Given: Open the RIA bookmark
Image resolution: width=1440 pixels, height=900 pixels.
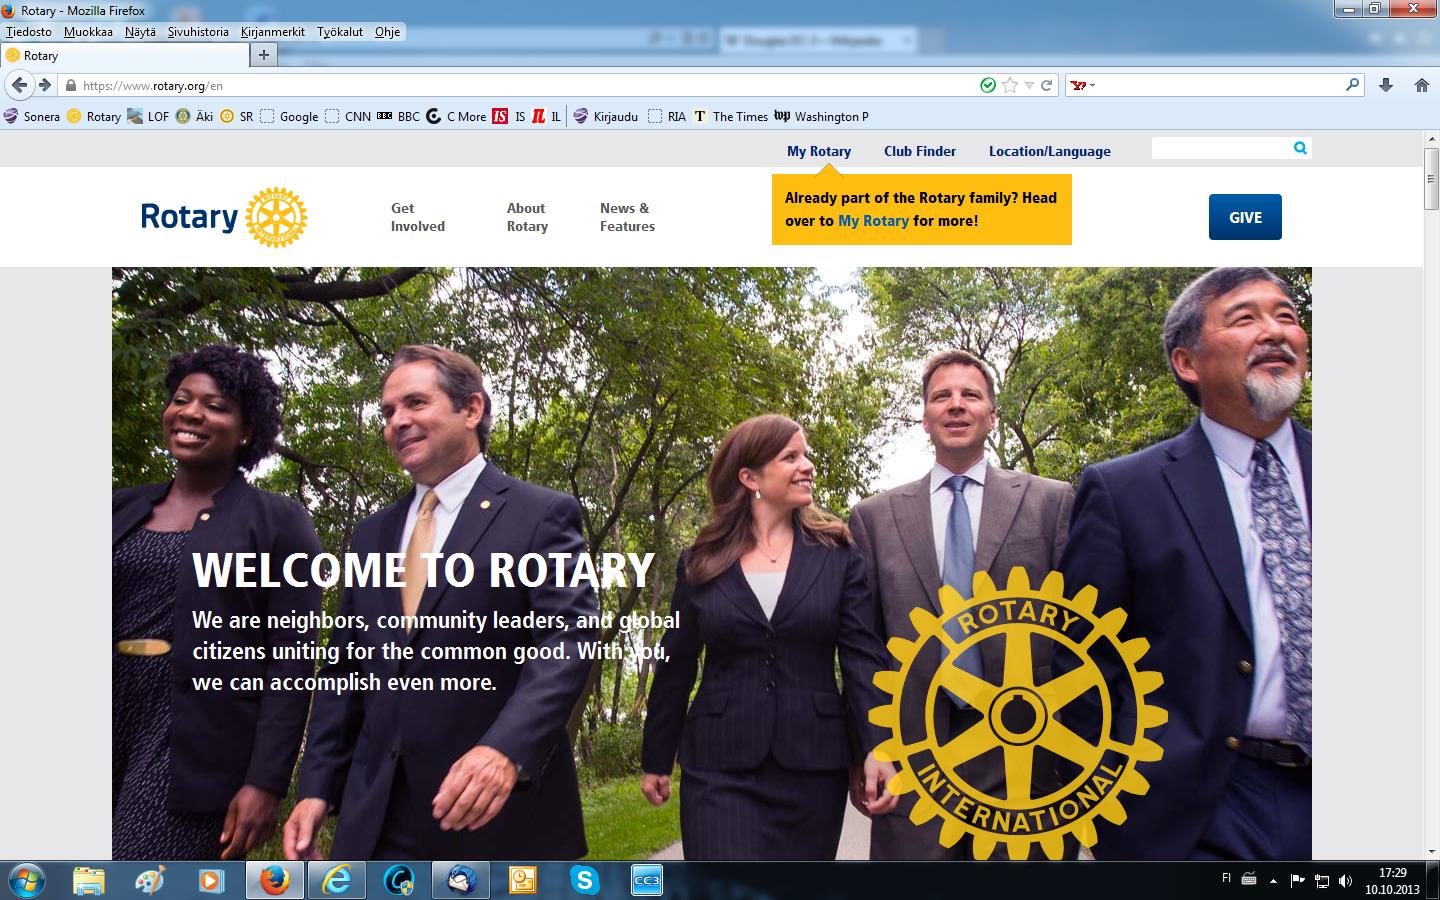Looking at the screenshot, I should [x=667, y=116].
